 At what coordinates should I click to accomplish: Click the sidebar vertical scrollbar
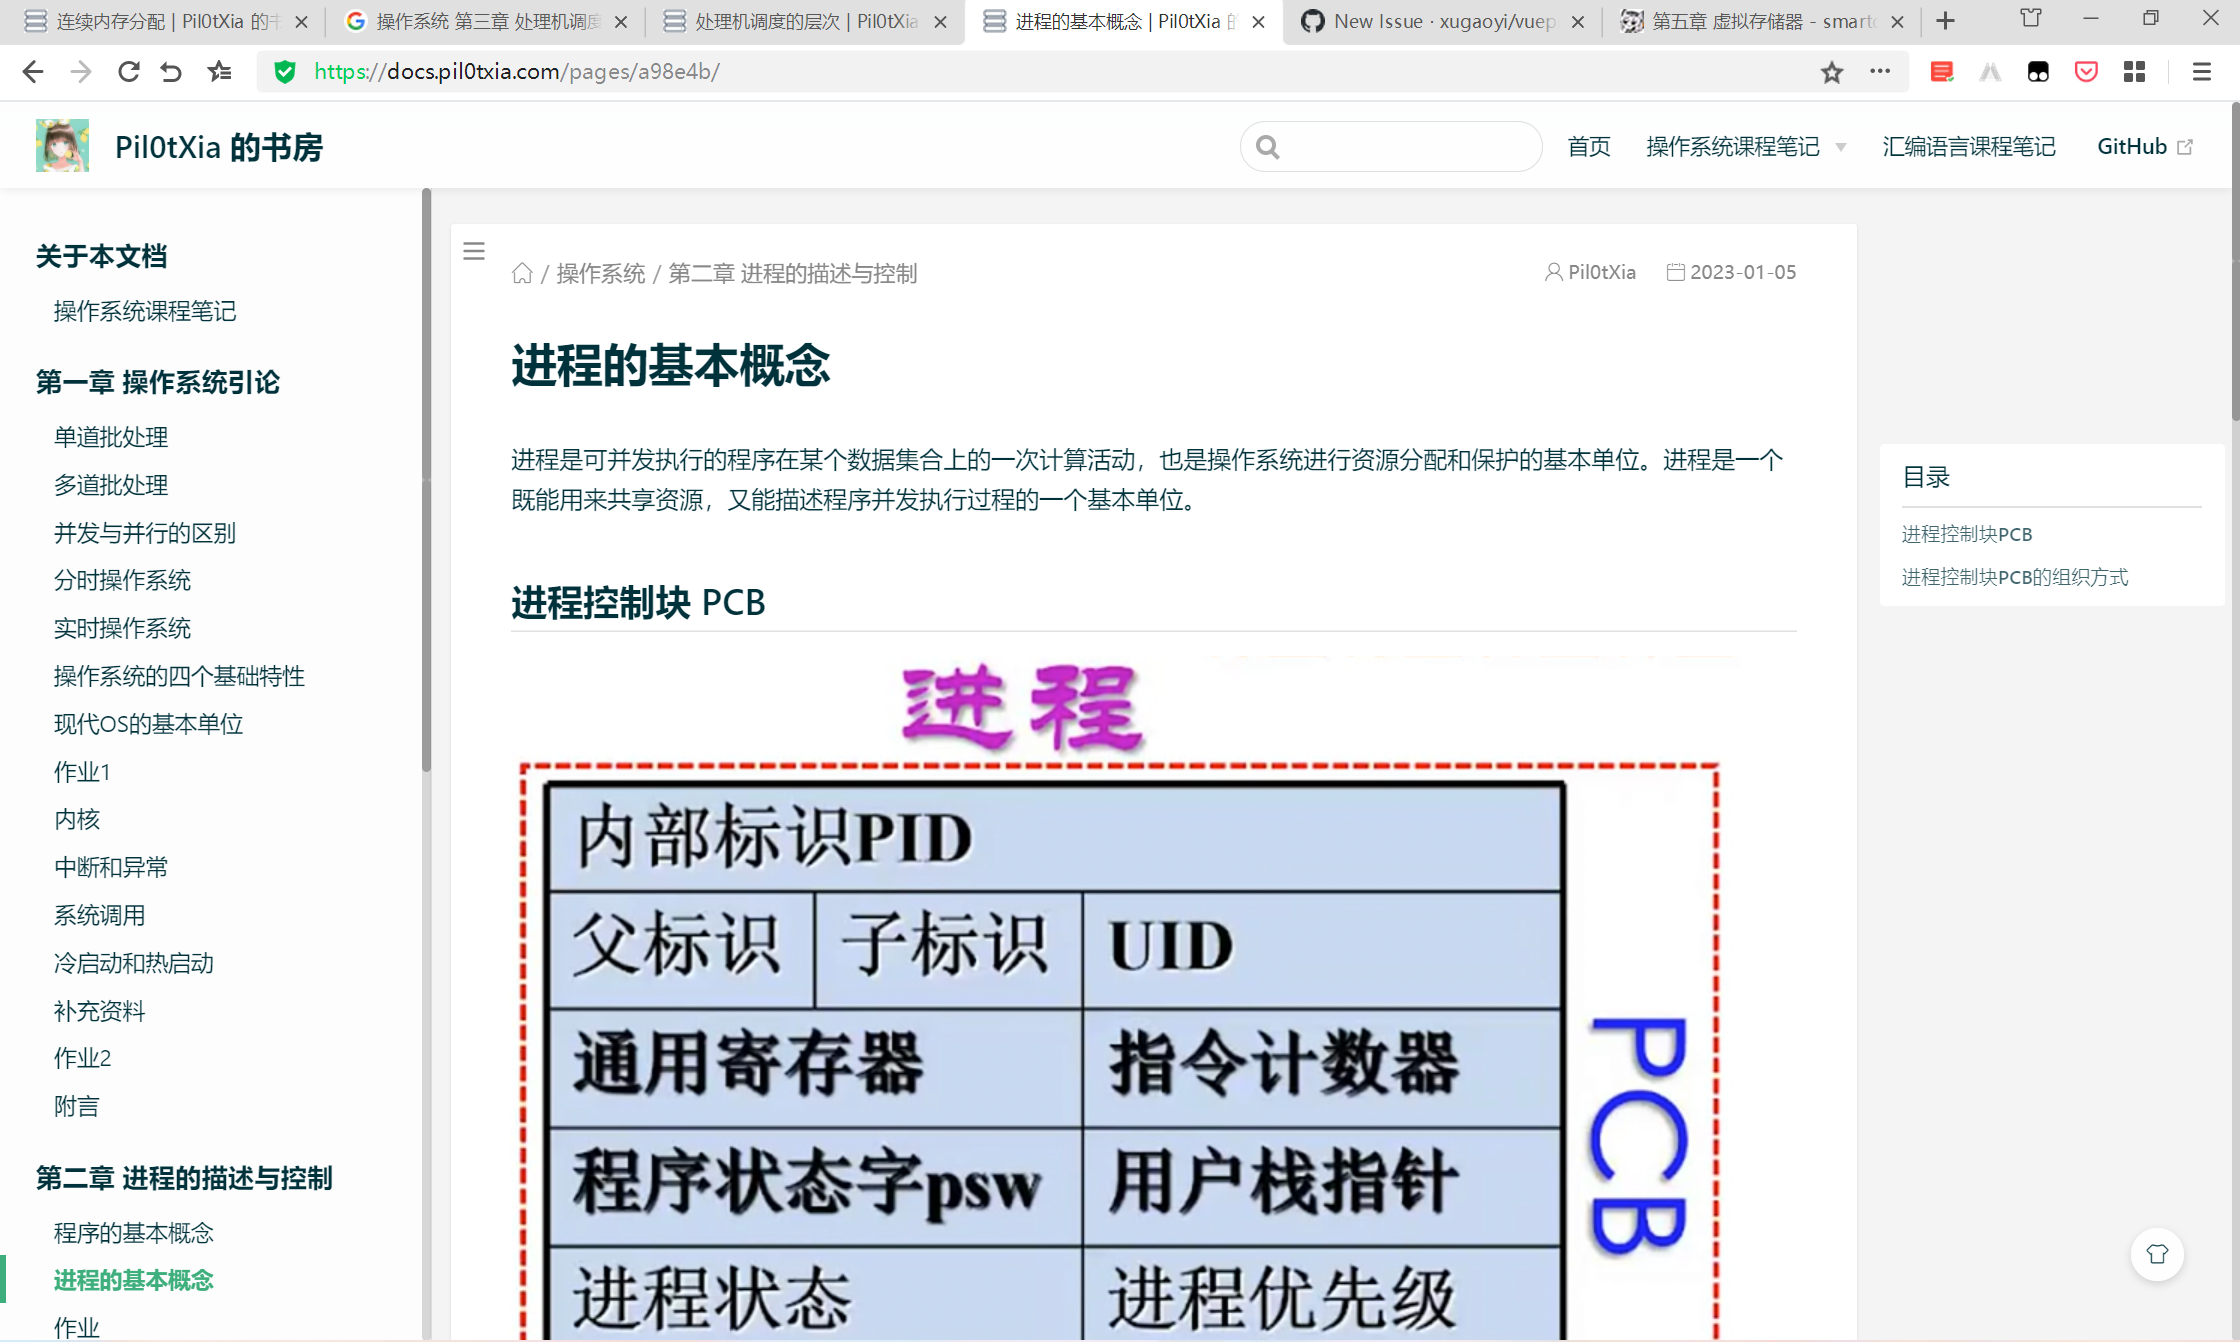coord(426,480)
